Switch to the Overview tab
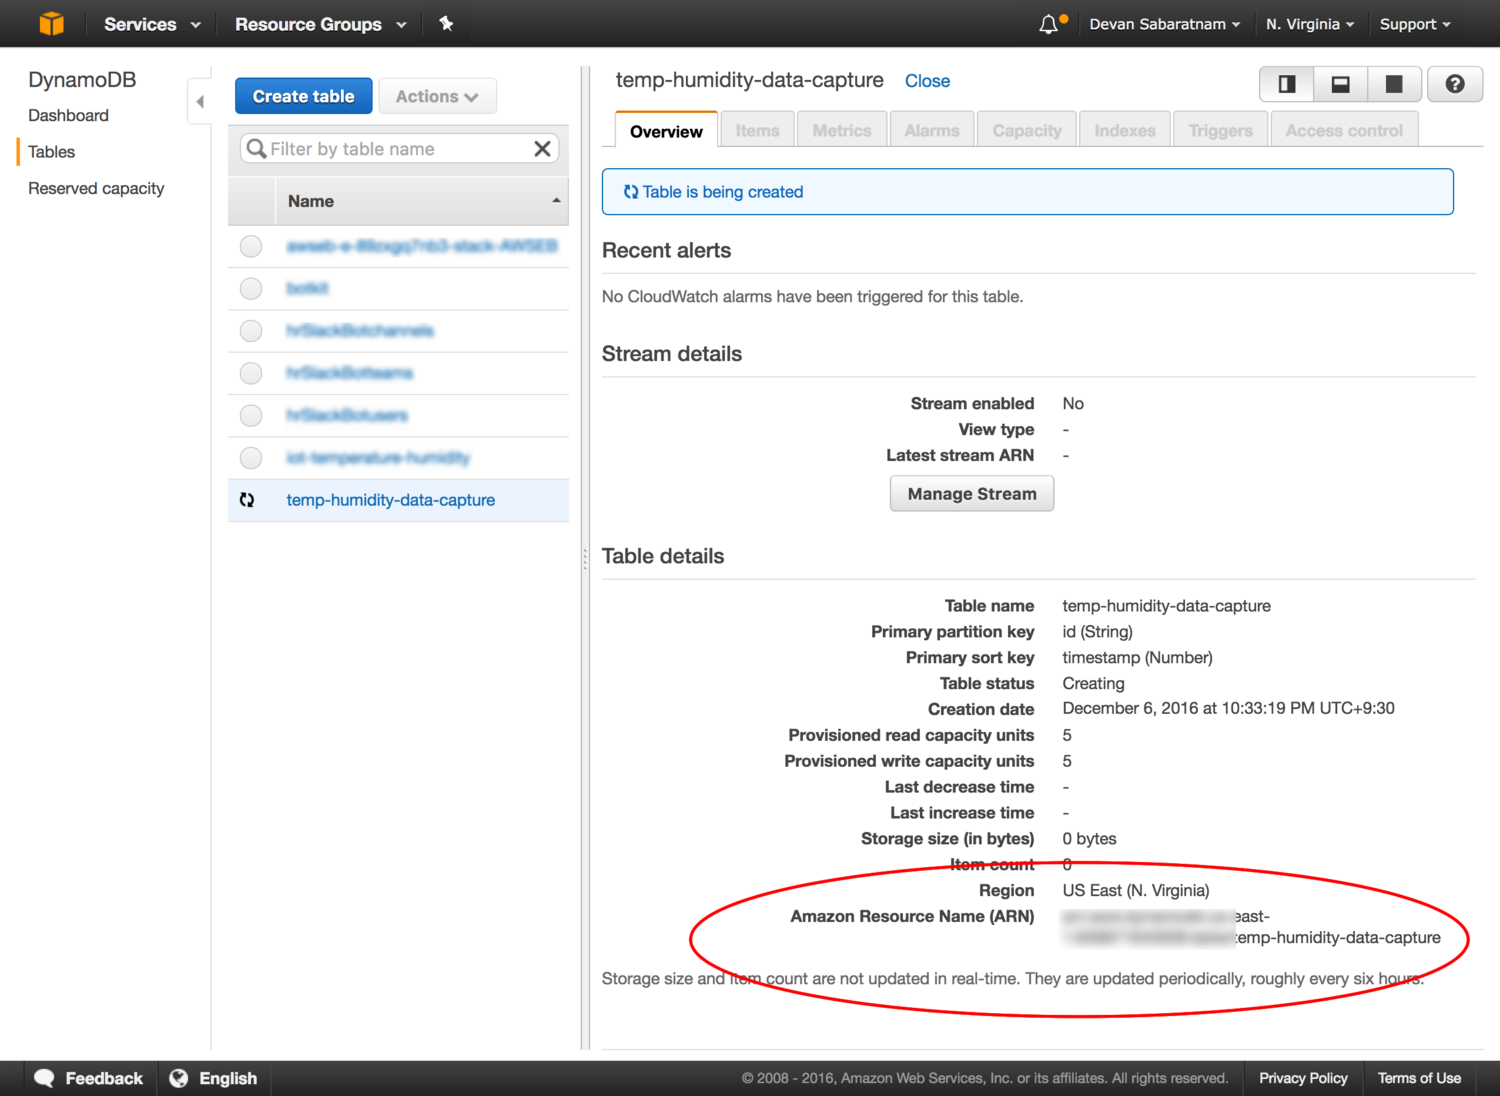Image resolution: width=1500 pixels, height=1096 pixels. click(x=666, y=131)
